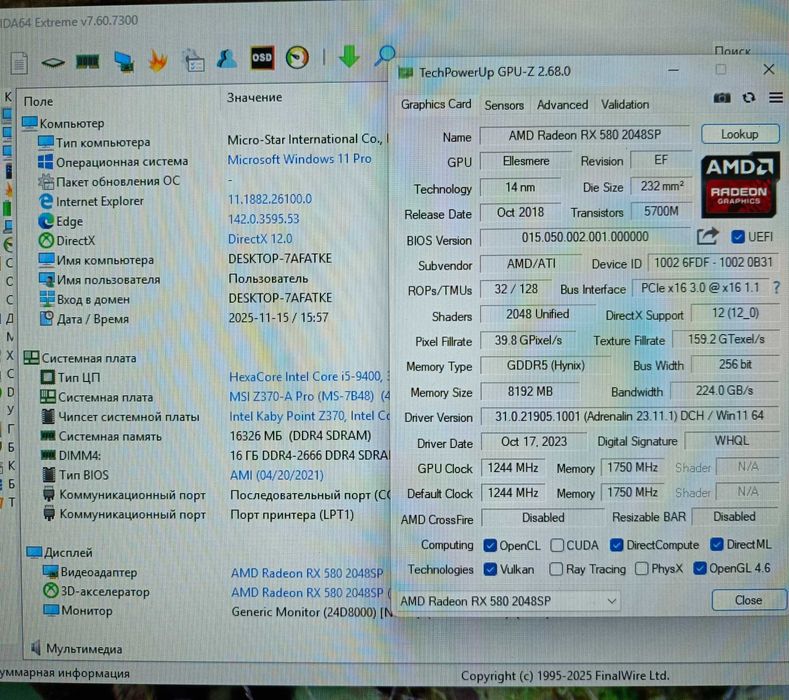
Task: Switch to the Advanced tab
Action: 562,105
